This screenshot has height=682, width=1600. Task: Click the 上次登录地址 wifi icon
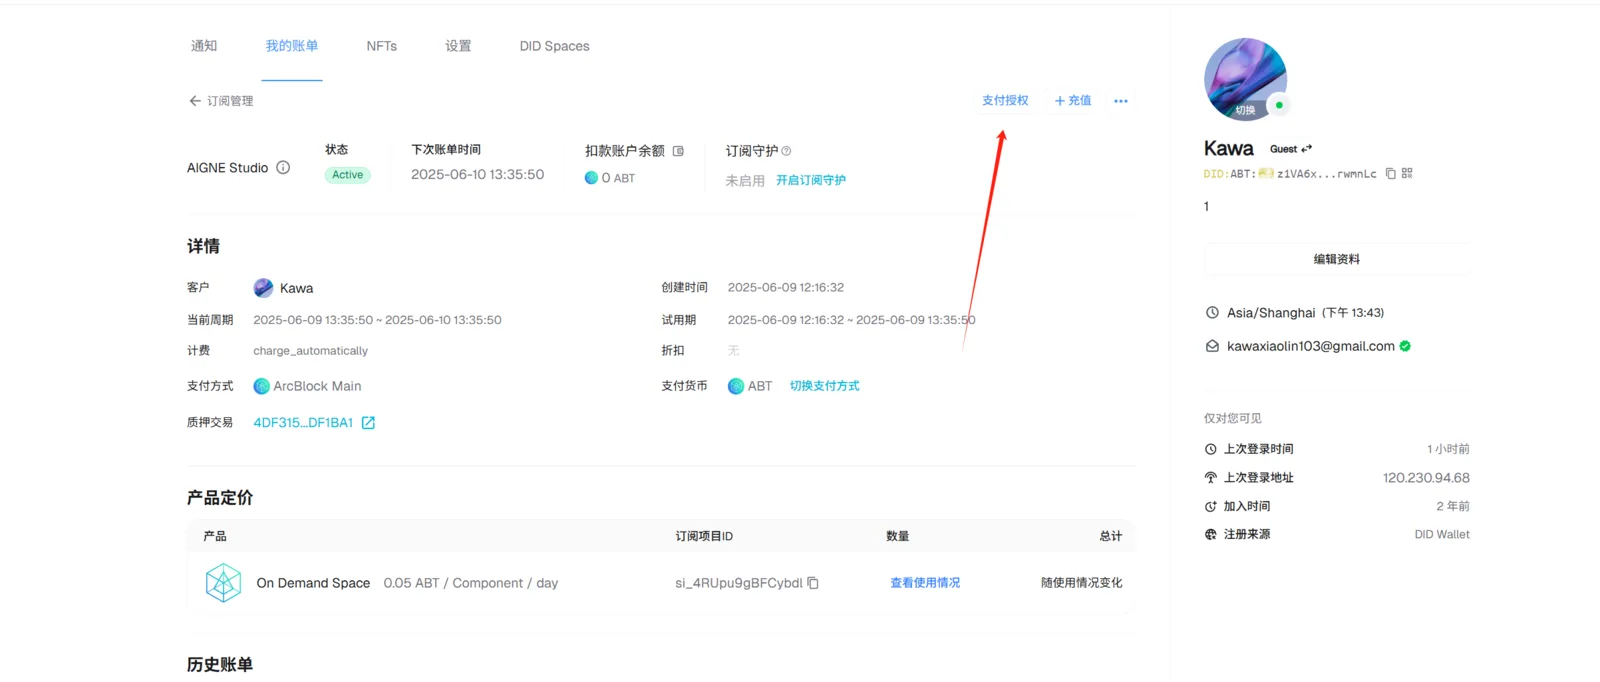pos(1211,478)
